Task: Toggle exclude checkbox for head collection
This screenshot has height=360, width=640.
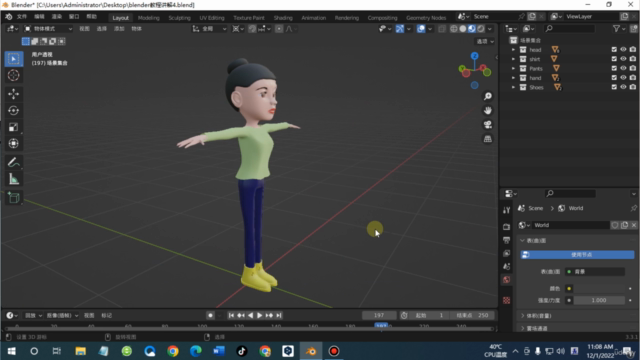Action: [x=614, y=49]
